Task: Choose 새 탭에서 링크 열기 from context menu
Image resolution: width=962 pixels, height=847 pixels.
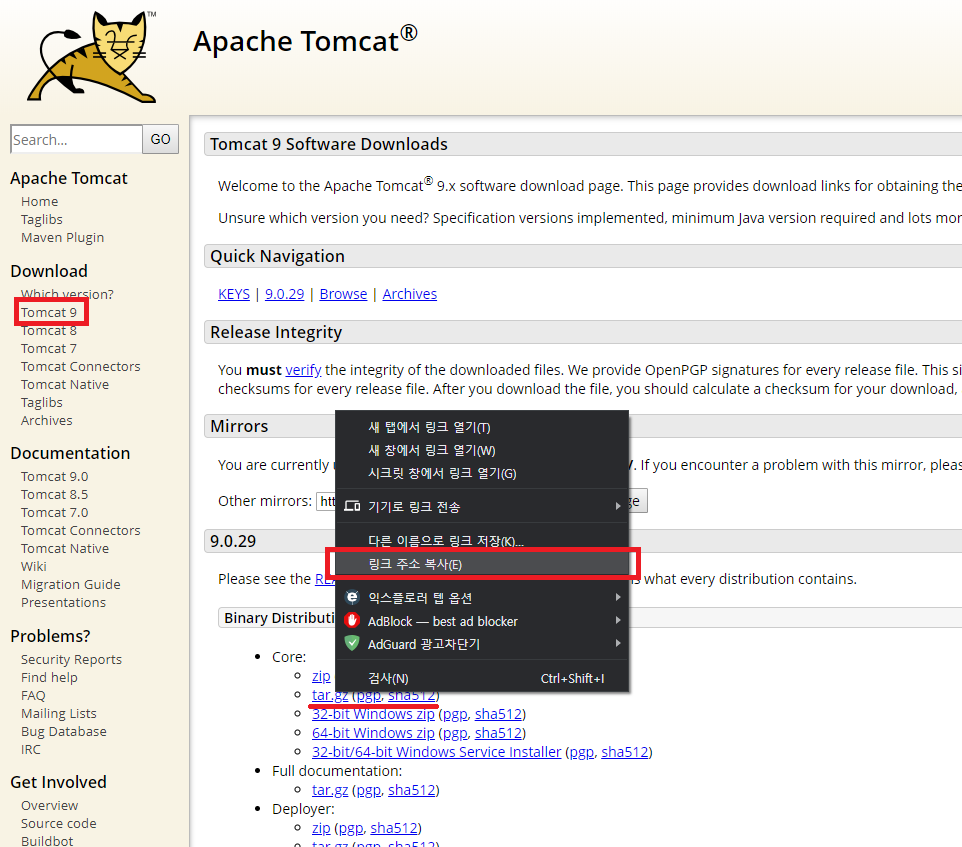Action: coord(482,427)
